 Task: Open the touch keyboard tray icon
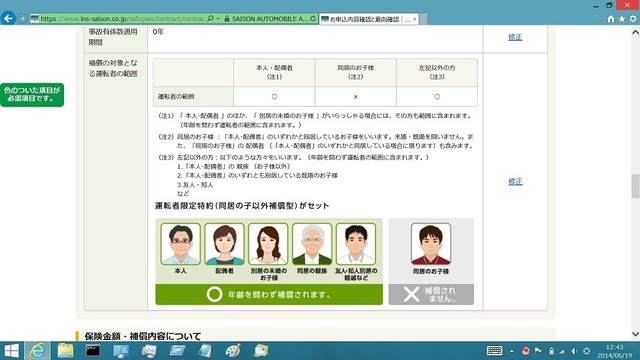tap(494, 351)
